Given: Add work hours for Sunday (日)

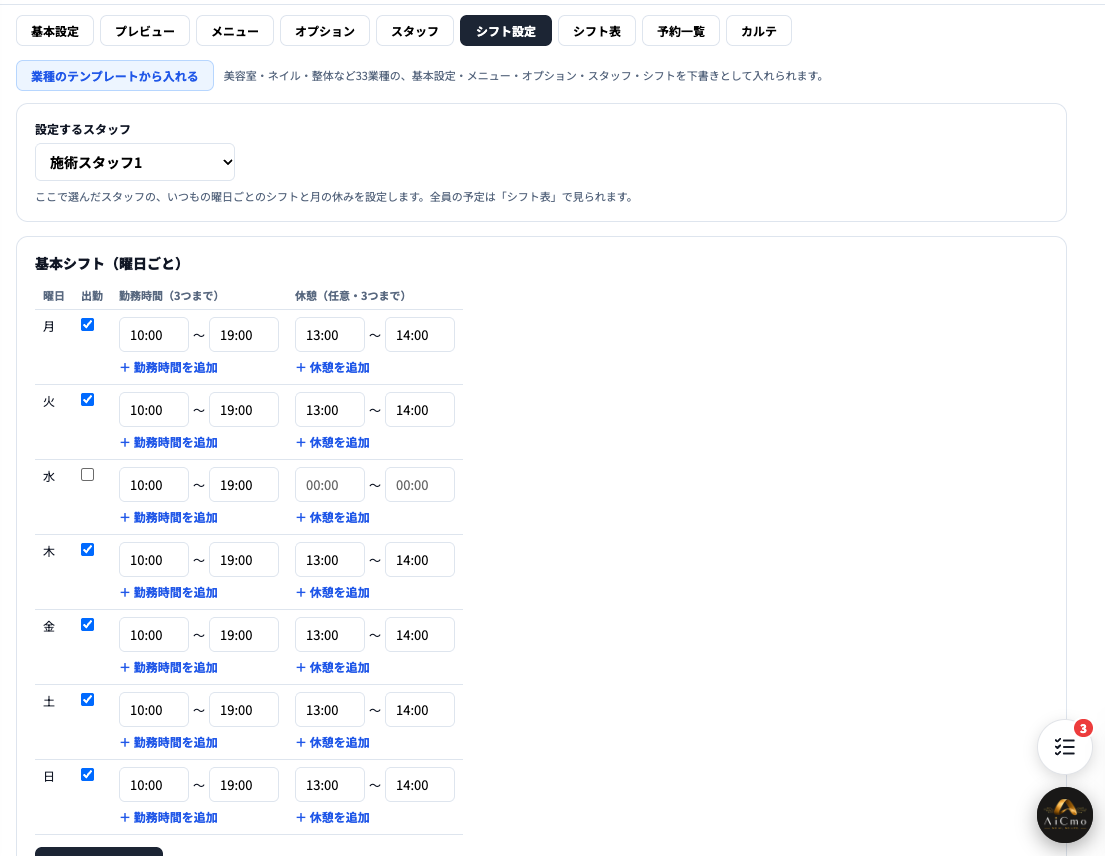Looking at the screenshot, I should (x=168, y=818).
